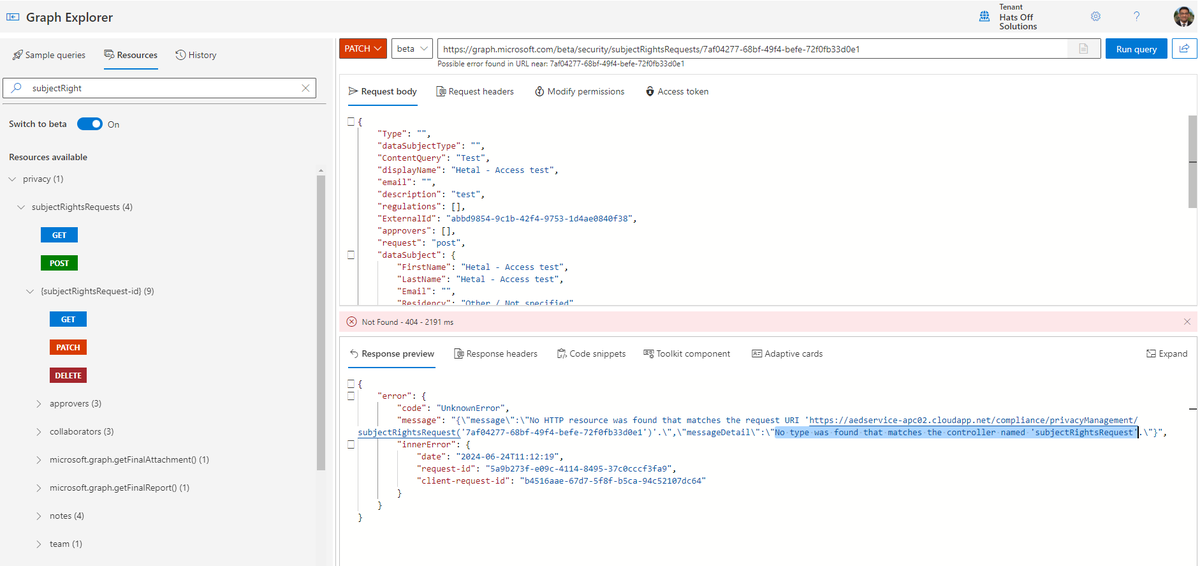Select the Resources tab

click(130, 55)
